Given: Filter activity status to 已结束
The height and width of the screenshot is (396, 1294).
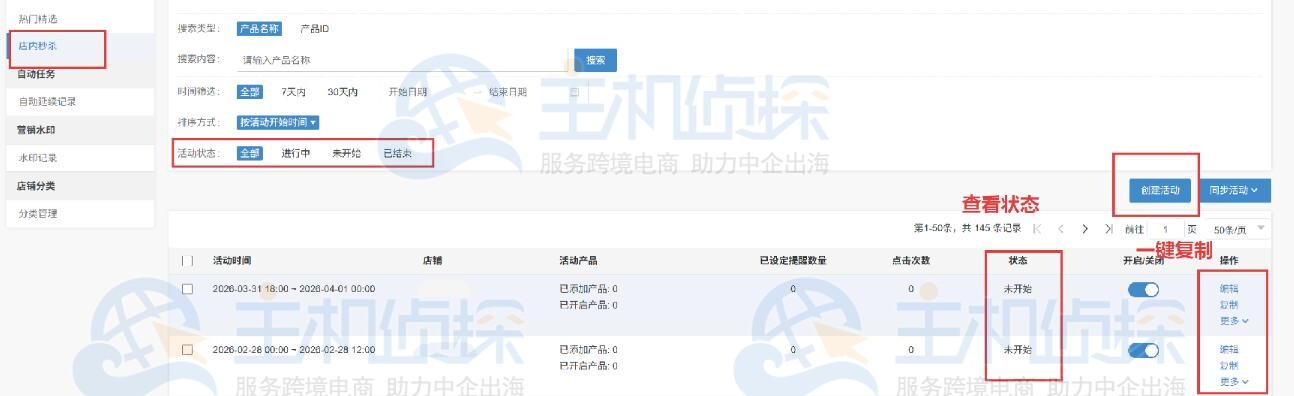Looking at the screenshot, I should [398, 153].
